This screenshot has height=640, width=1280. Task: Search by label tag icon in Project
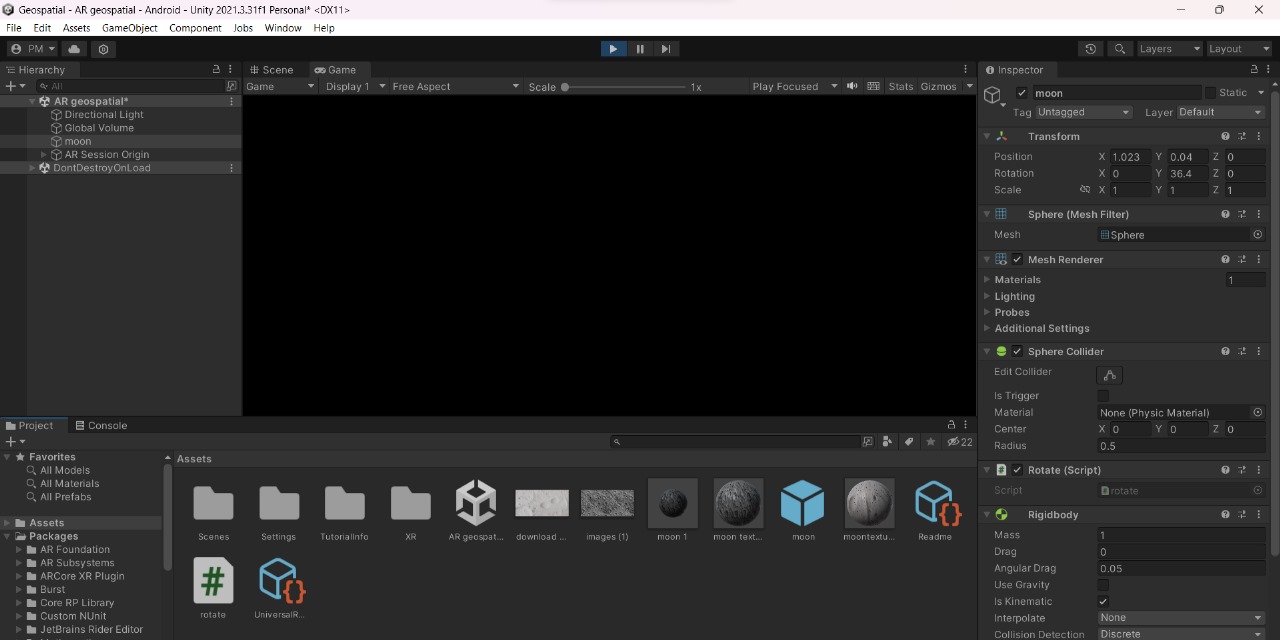[x=909, y=441]
